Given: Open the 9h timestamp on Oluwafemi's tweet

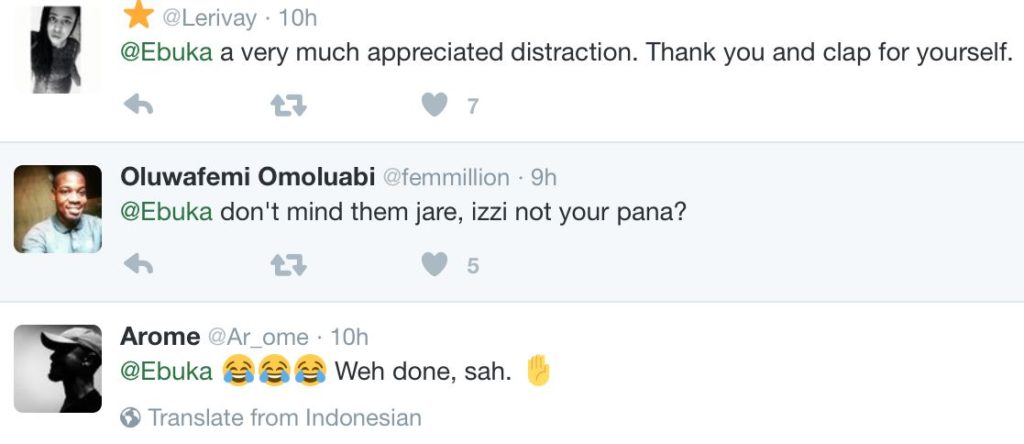Looking at the screenshot, I should [x=544, y=178].
